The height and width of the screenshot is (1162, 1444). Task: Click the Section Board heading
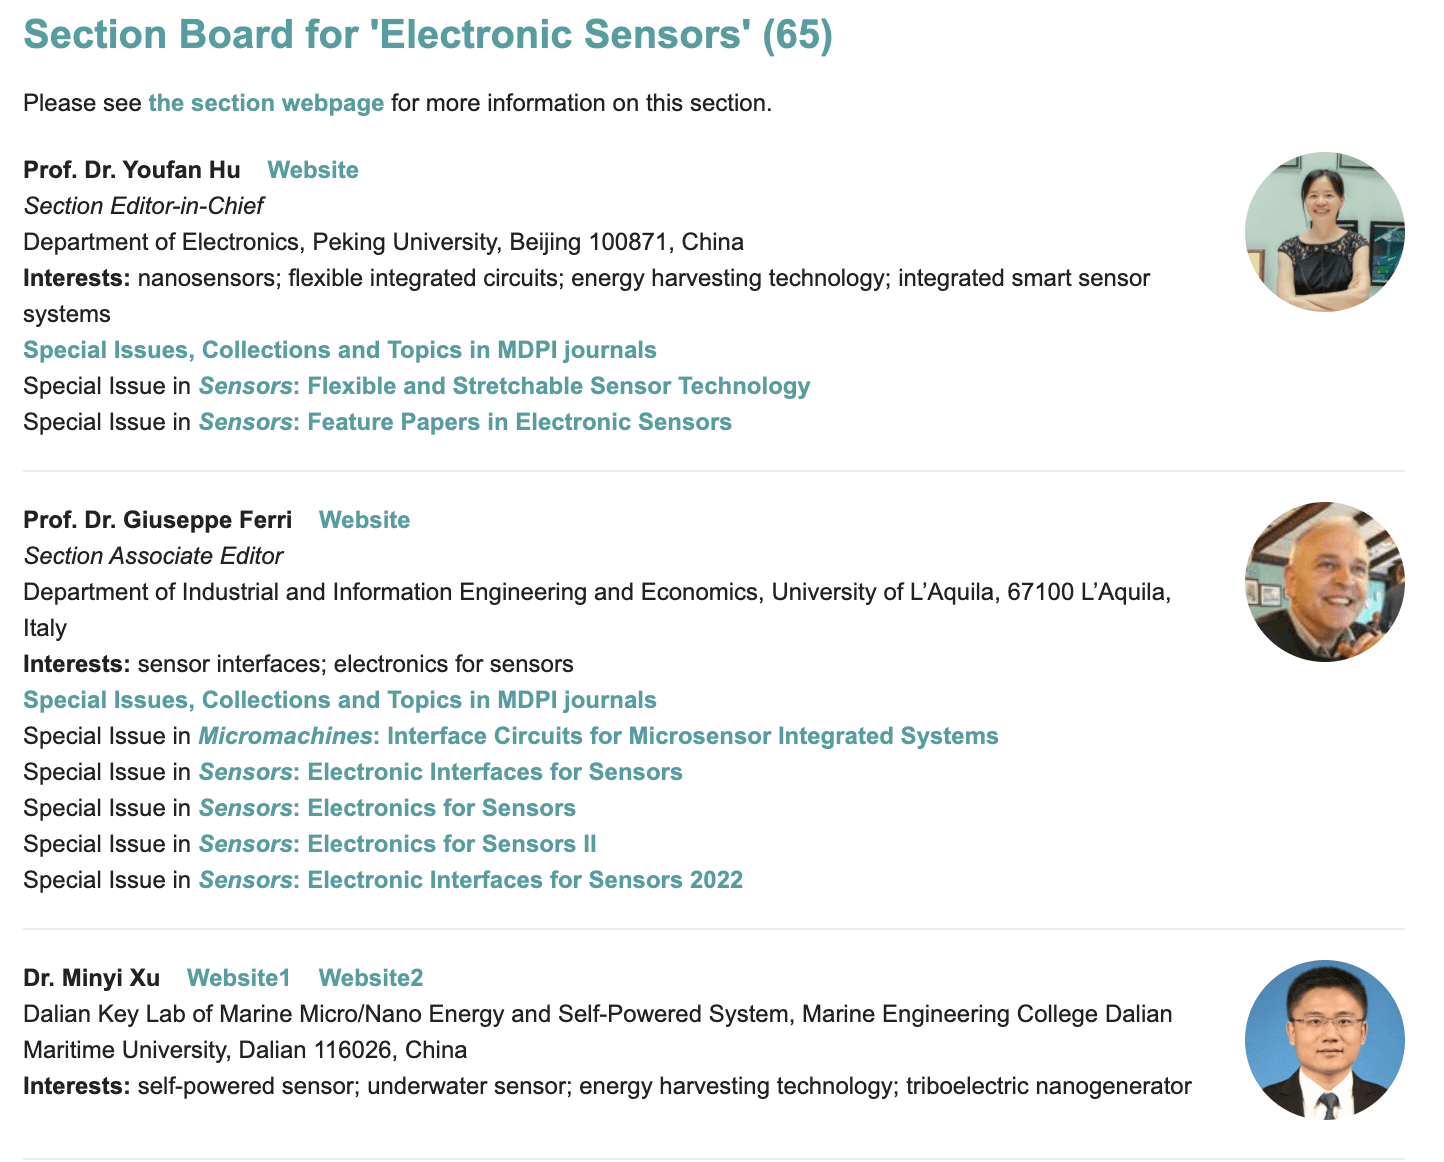click(x=428, y=35)
